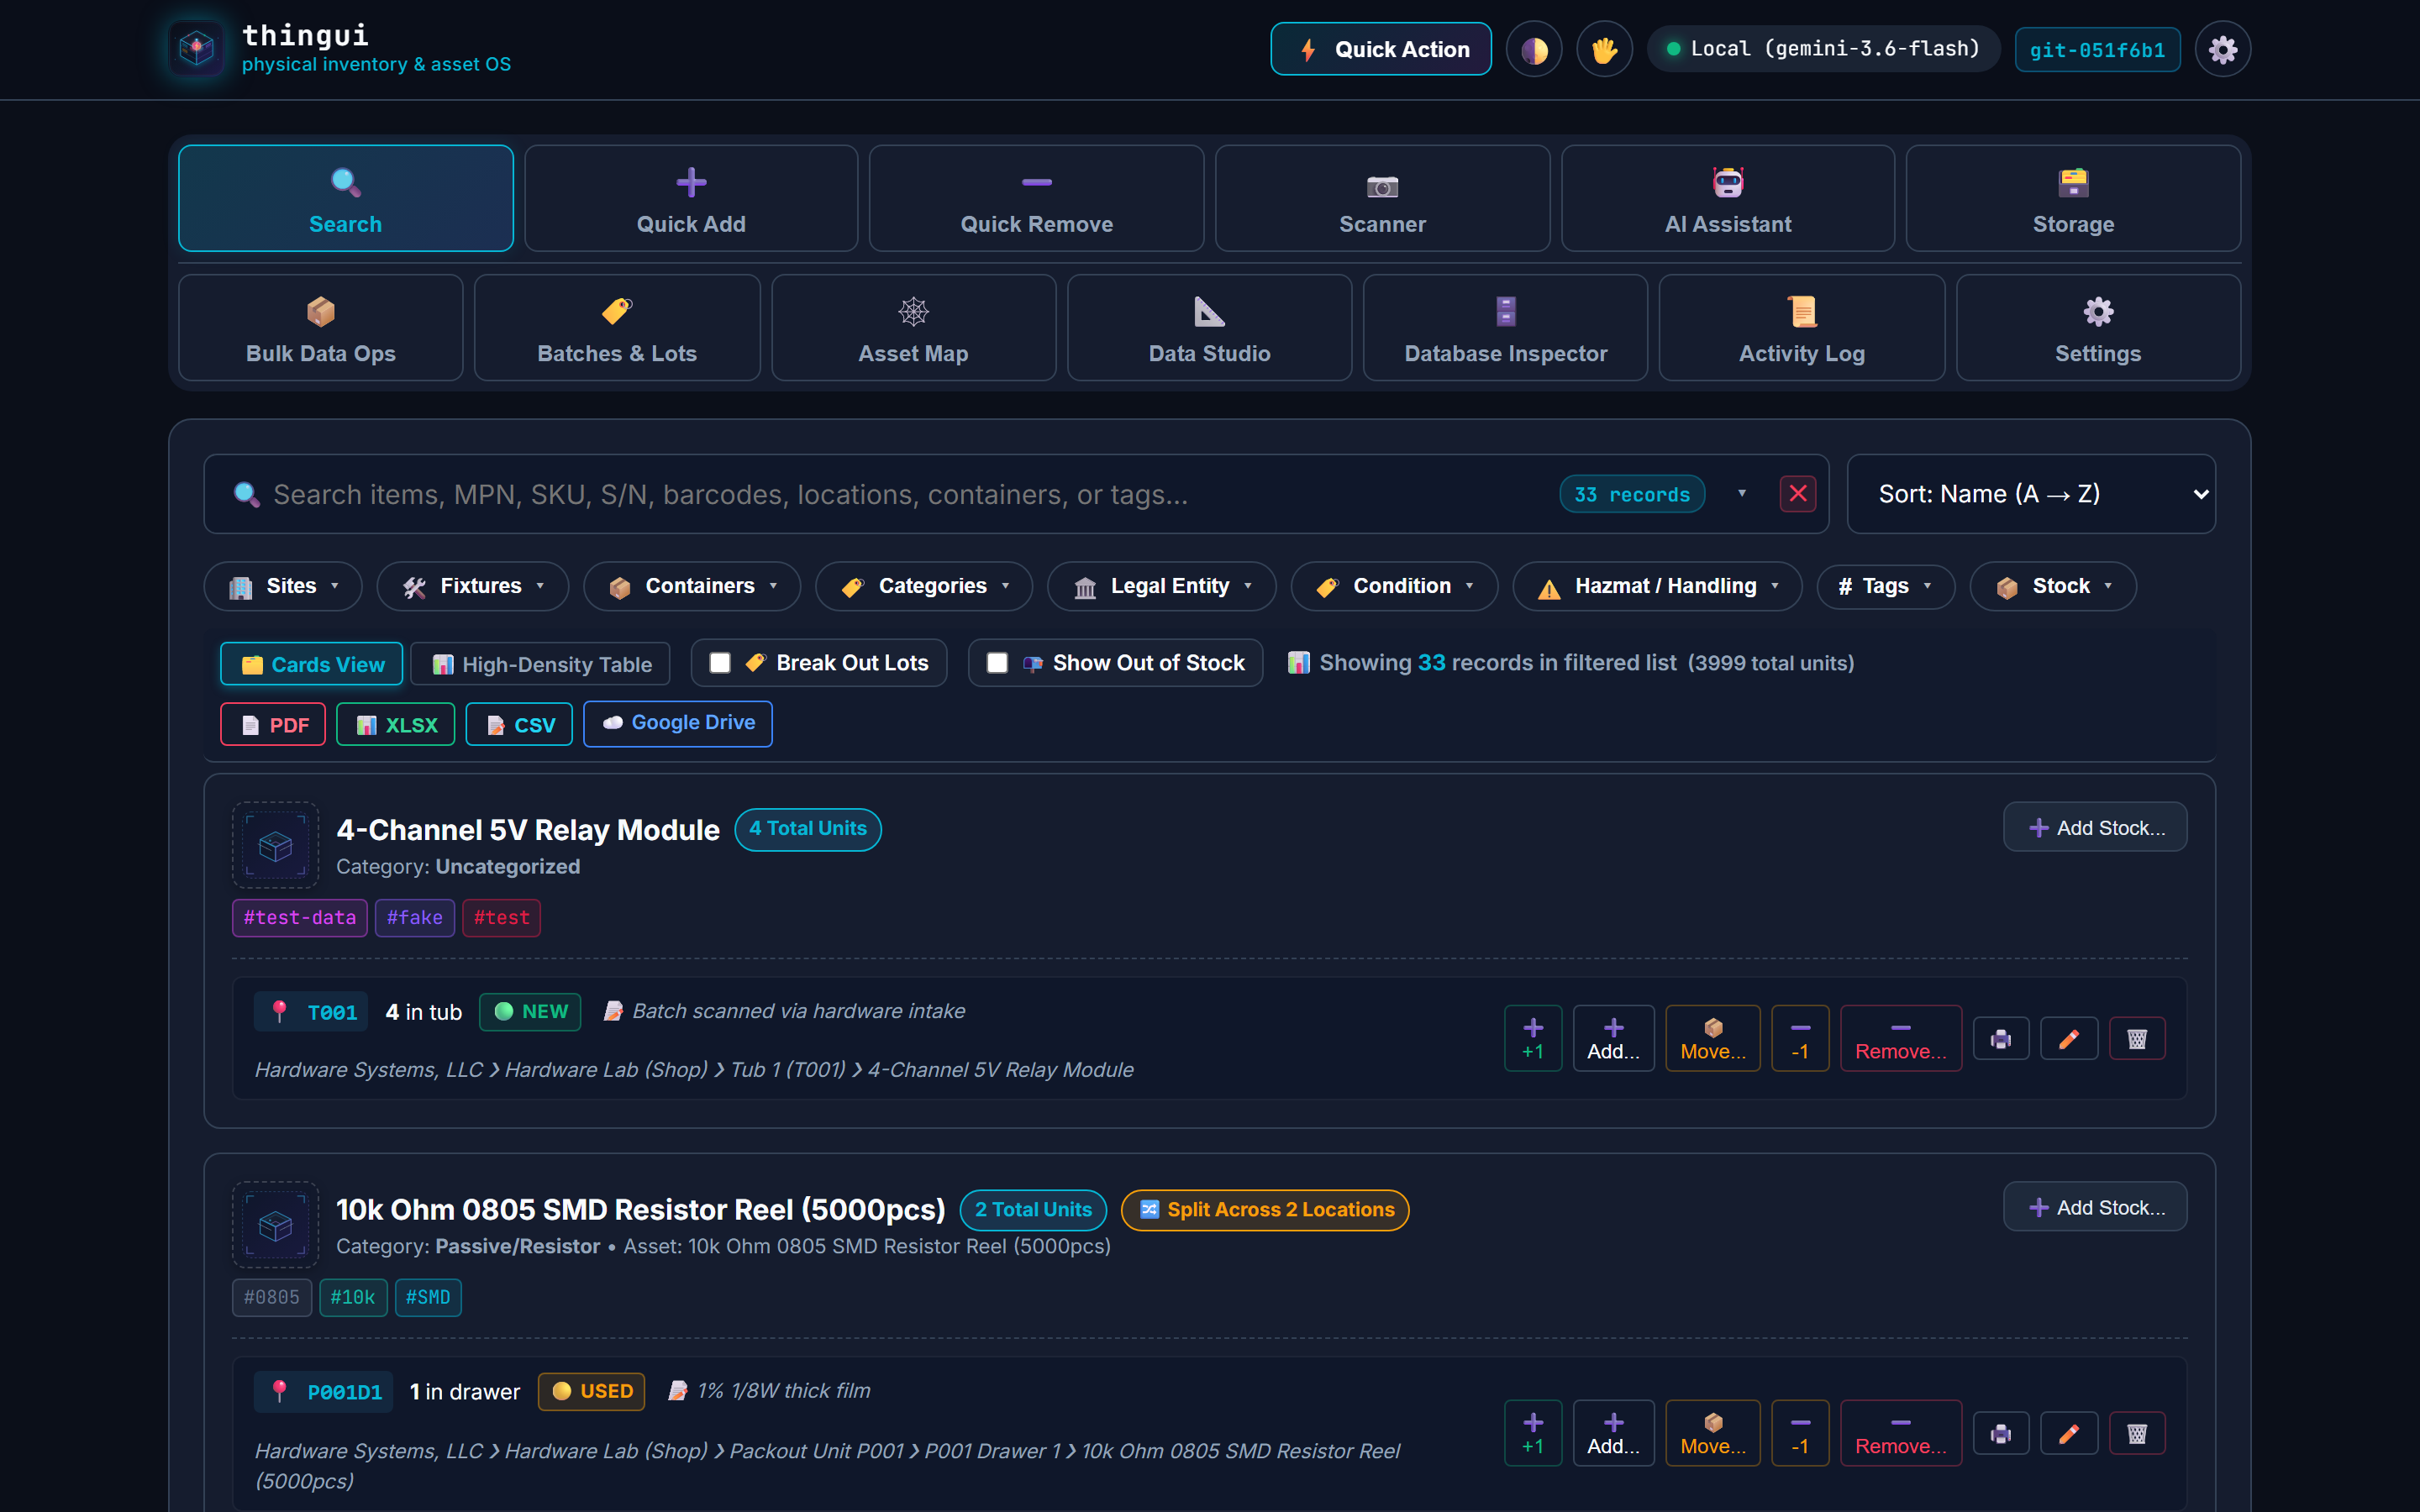Screen dimensions: 2420x1512
Task: Delete the T001 stock entry trash icon
Action: click(2137, 1039)
